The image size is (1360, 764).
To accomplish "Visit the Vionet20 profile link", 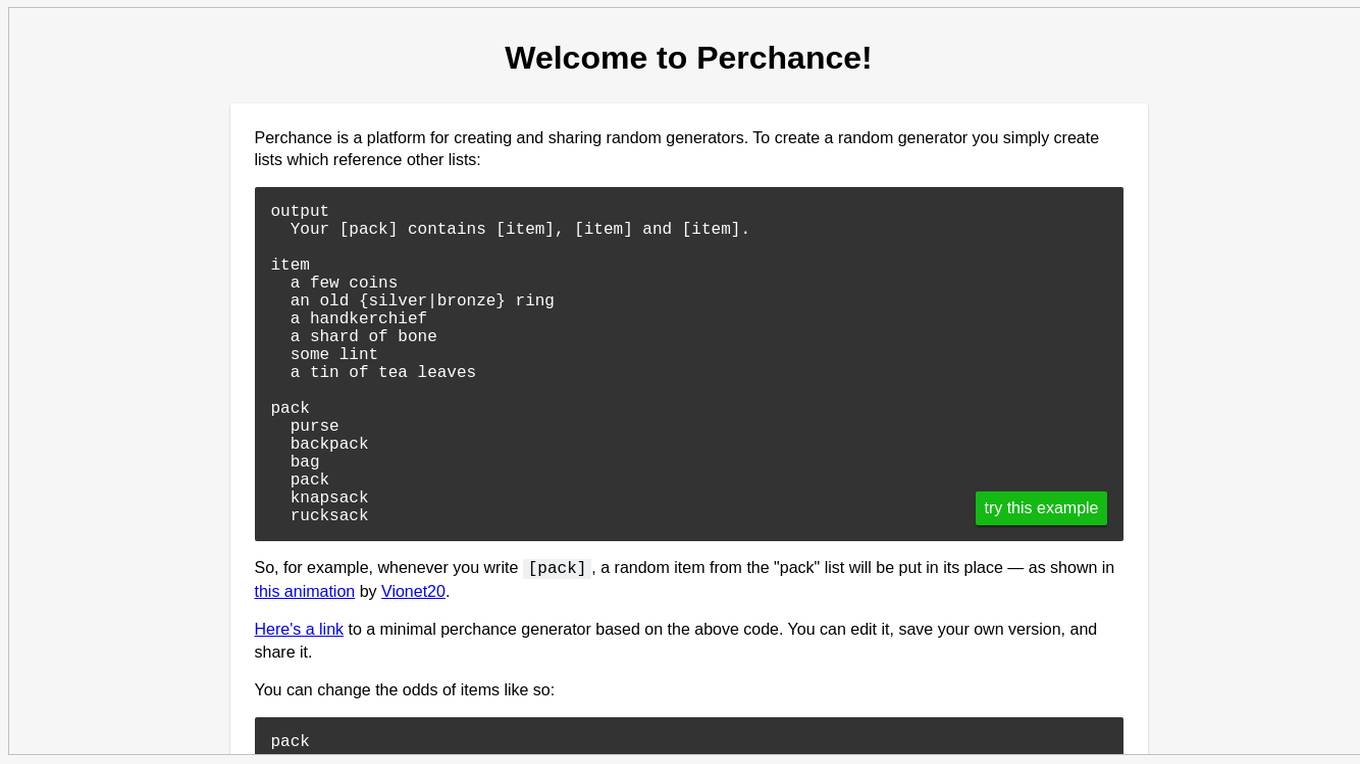I will point(413,591).
